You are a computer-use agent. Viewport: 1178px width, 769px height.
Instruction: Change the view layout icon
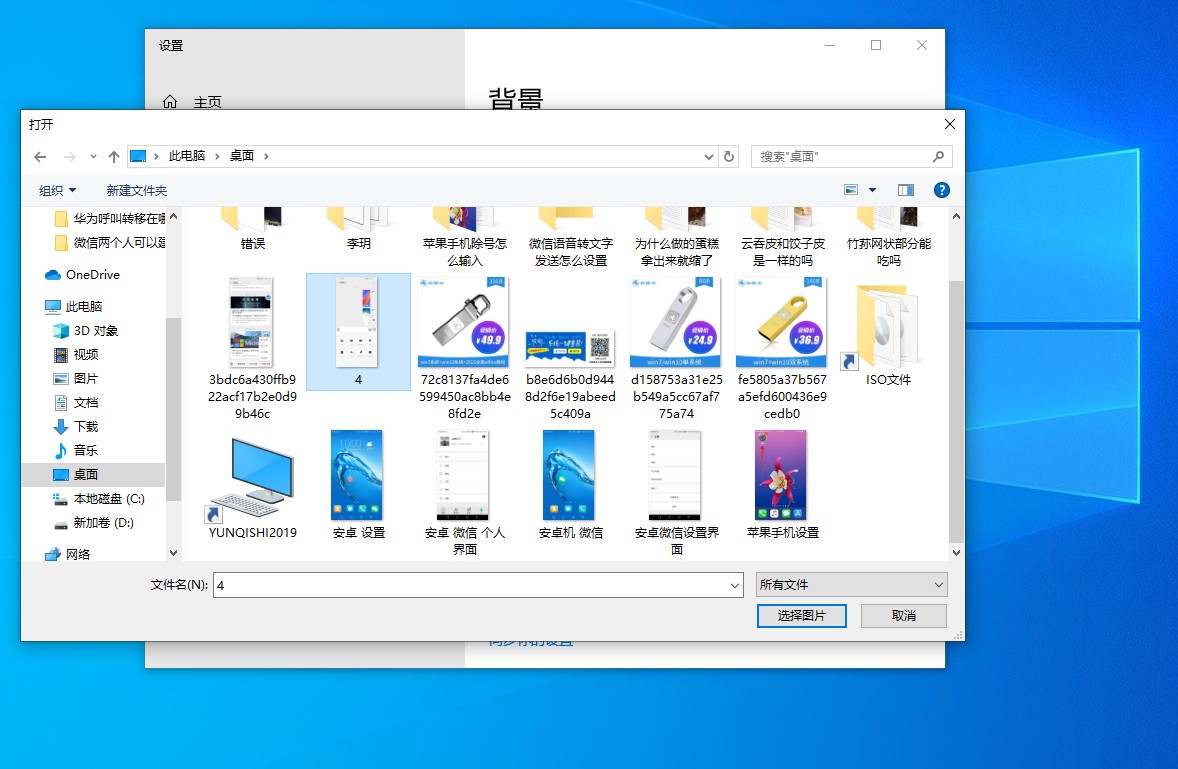coord(850,190)
